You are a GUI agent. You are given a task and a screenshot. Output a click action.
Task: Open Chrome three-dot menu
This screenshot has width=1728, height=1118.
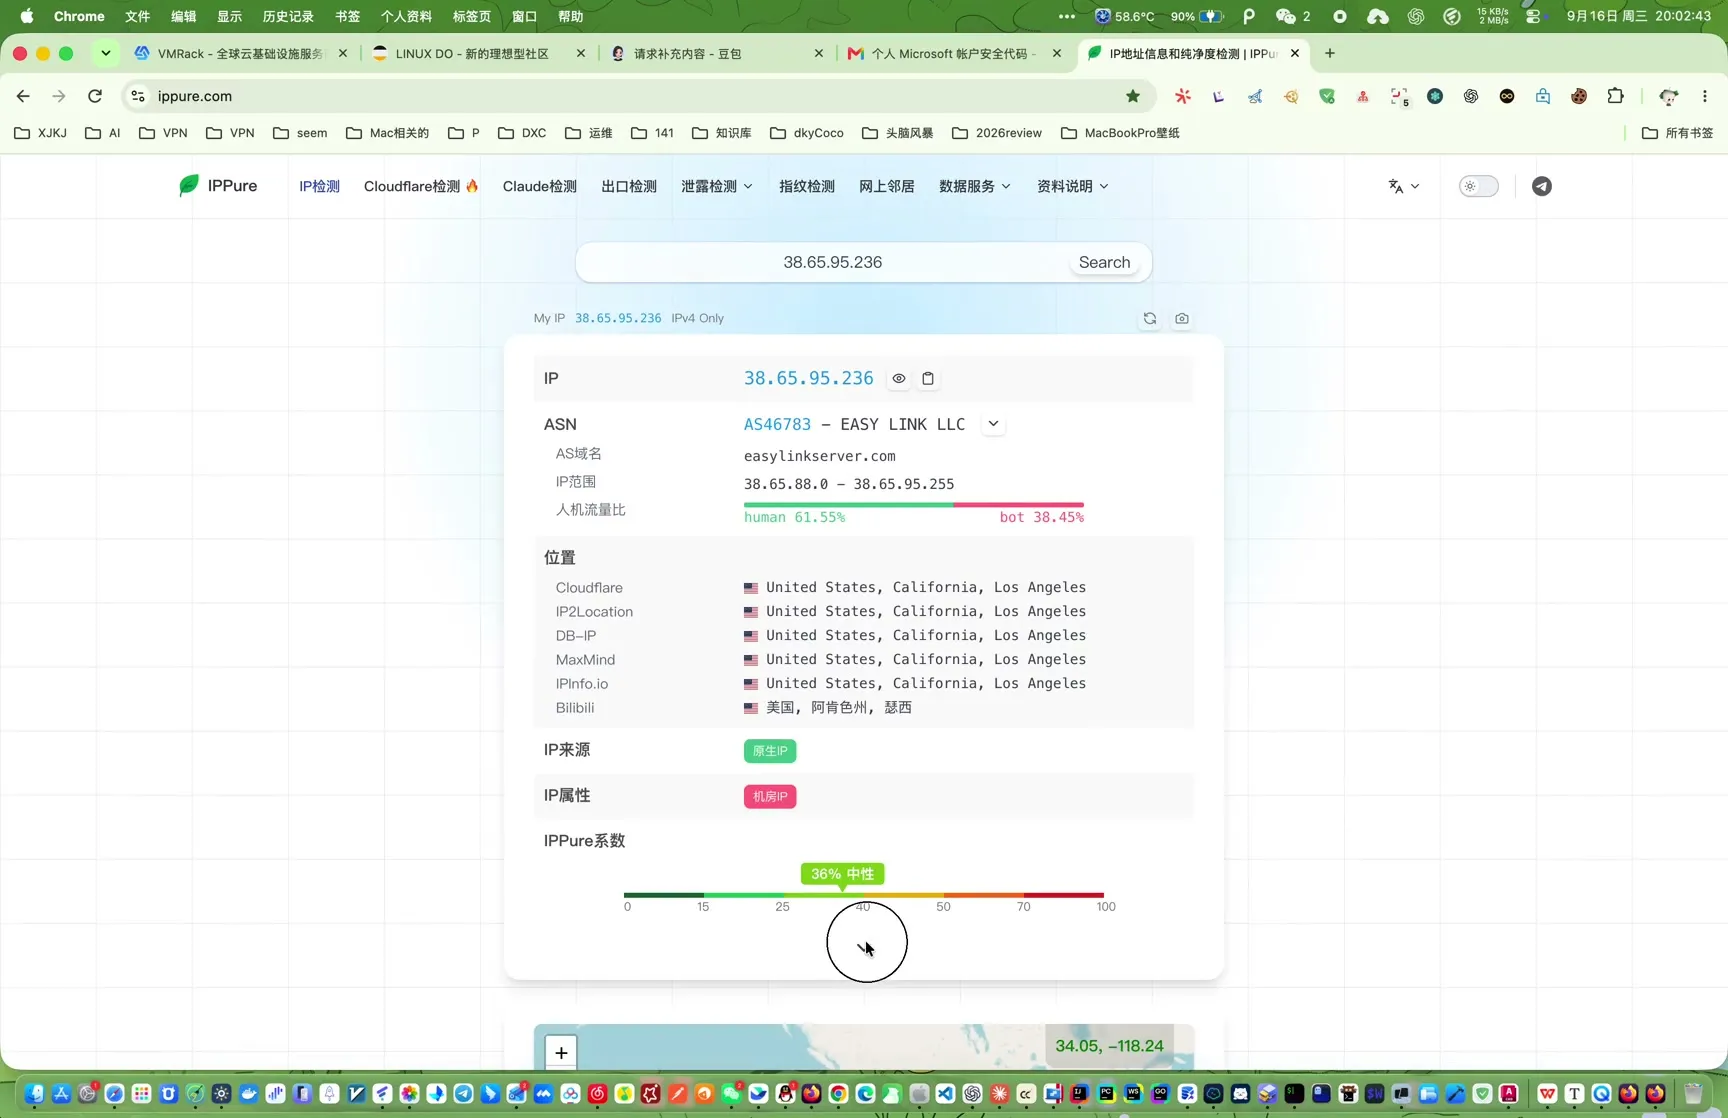pyautogui.click(x=1705, y=96)
